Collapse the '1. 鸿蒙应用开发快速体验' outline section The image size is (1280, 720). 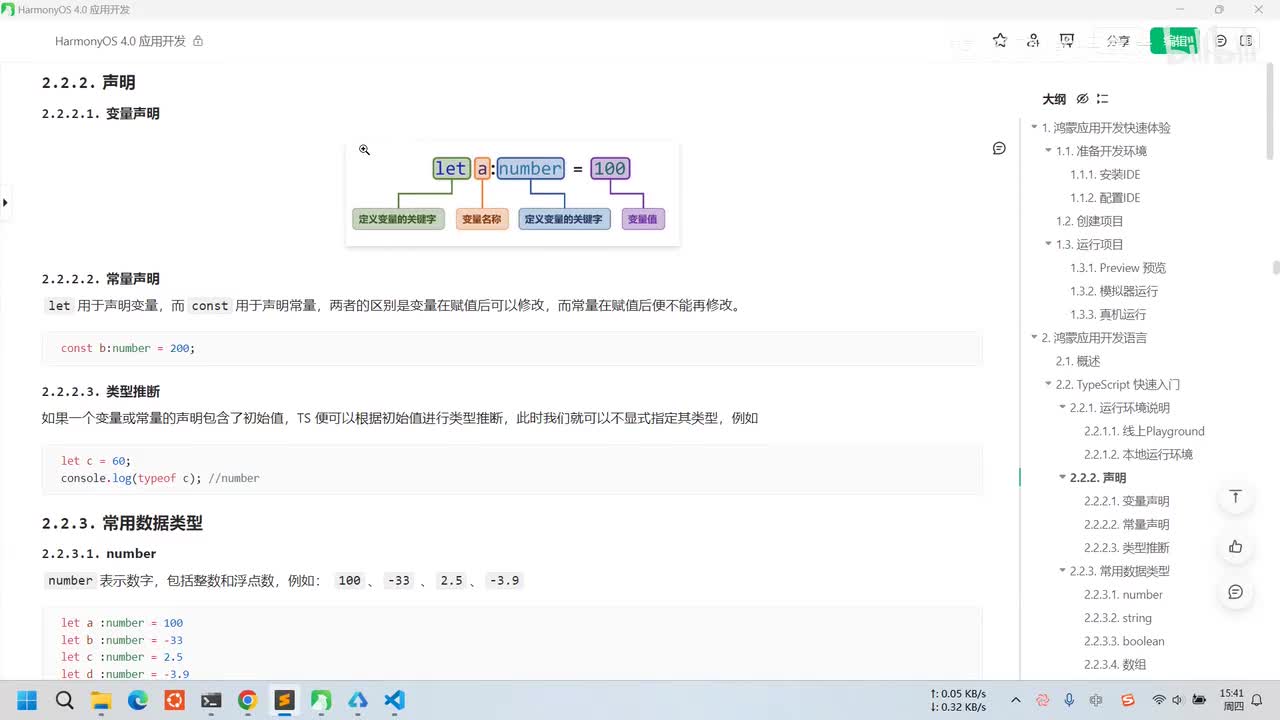click(1034, 128)
